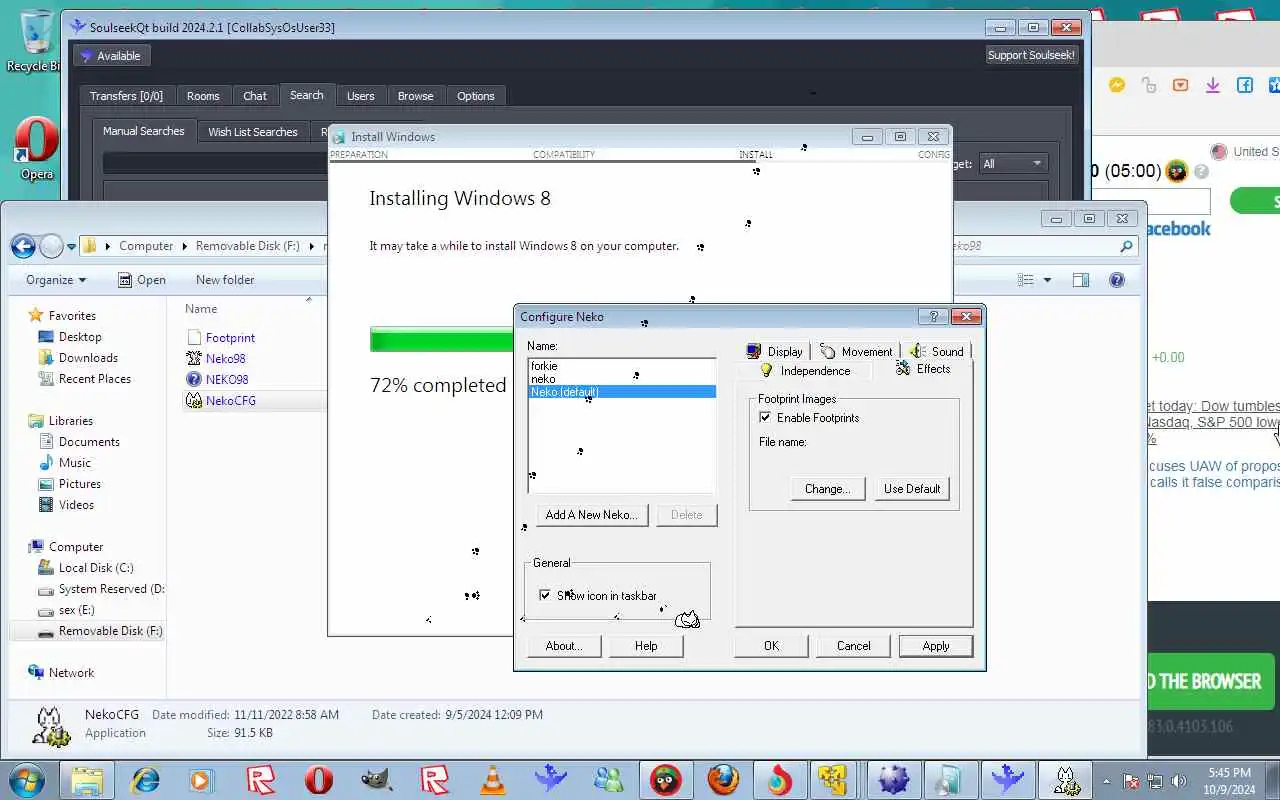Select the Opera desktop shortcut
Image resolution: width=1280 pixels, height=800 pixels.
pos(36,150)
